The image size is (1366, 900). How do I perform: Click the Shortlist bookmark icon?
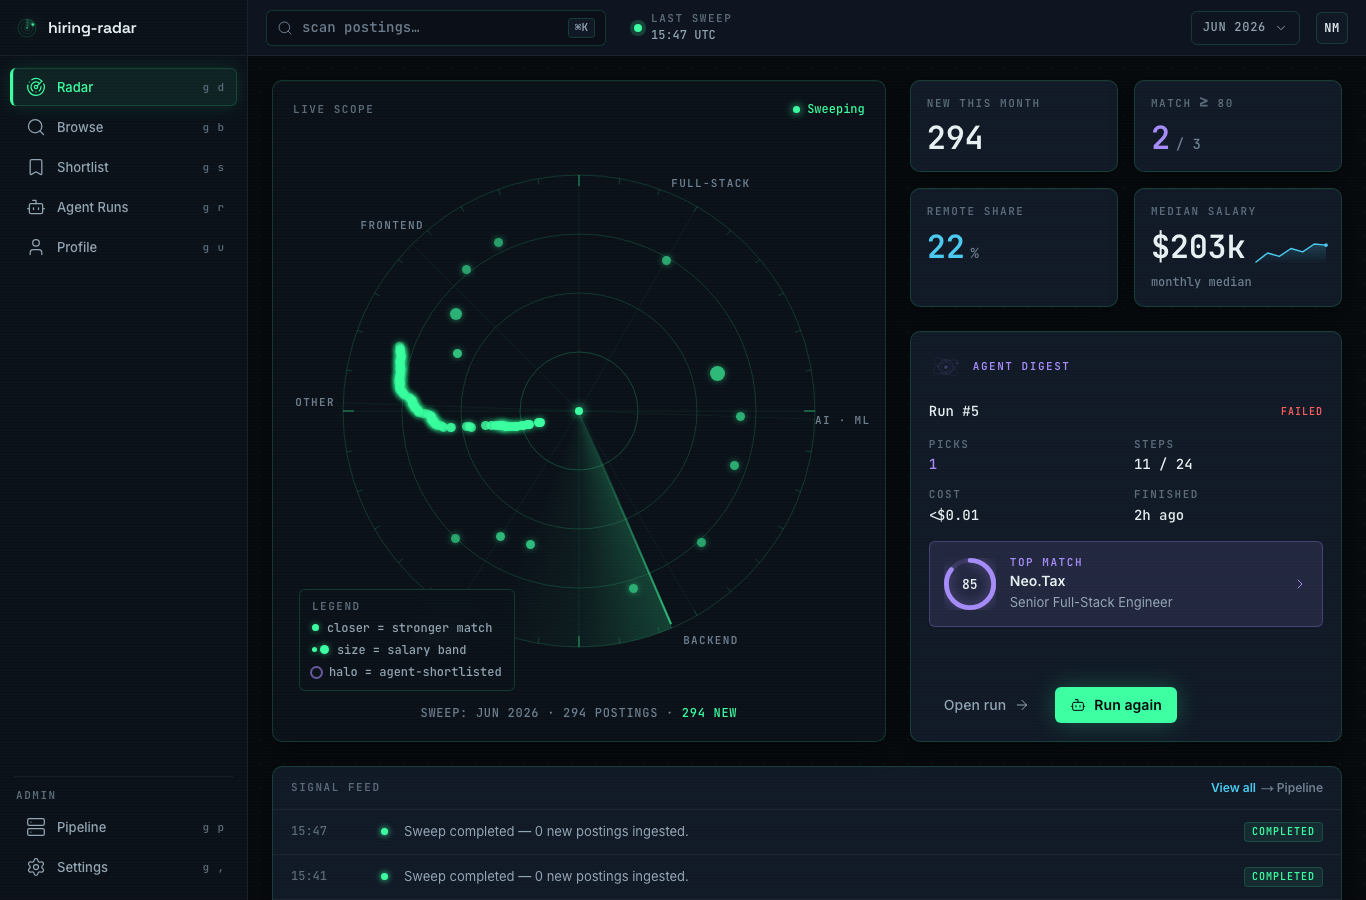tap(36, 167)
